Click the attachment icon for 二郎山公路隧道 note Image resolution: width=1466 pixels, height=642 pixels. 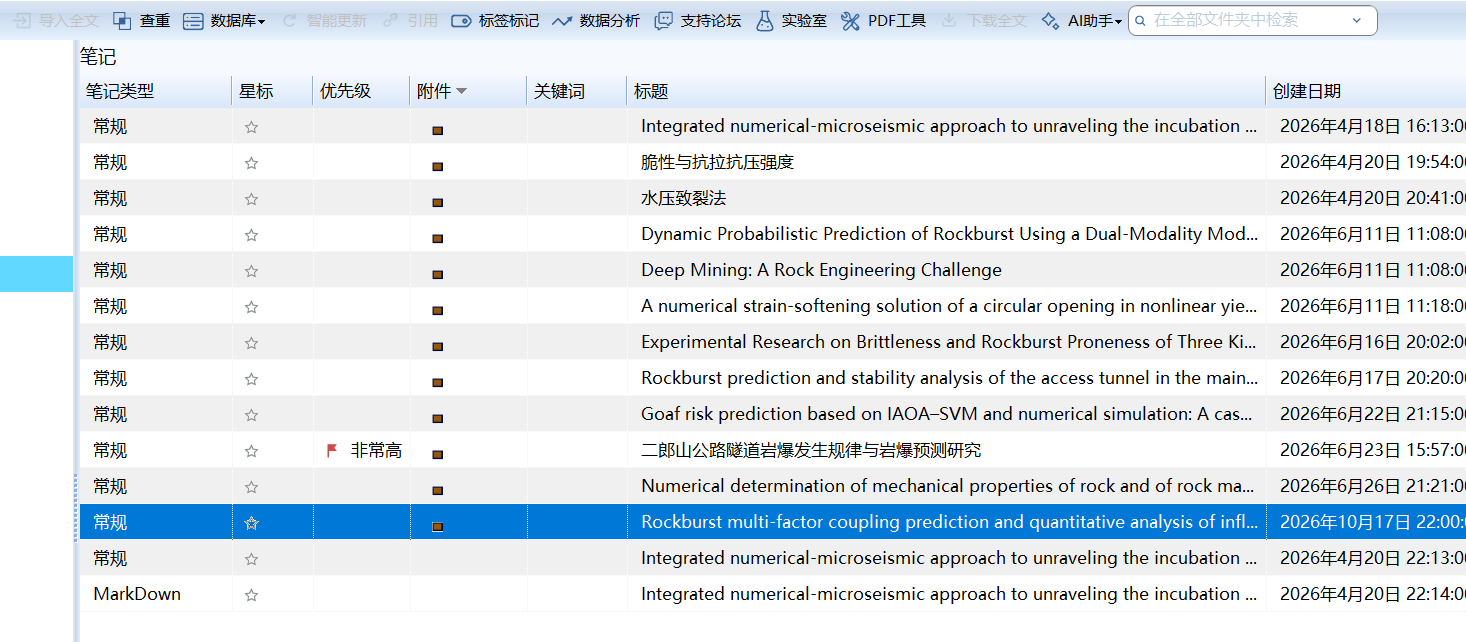[437, 454]
